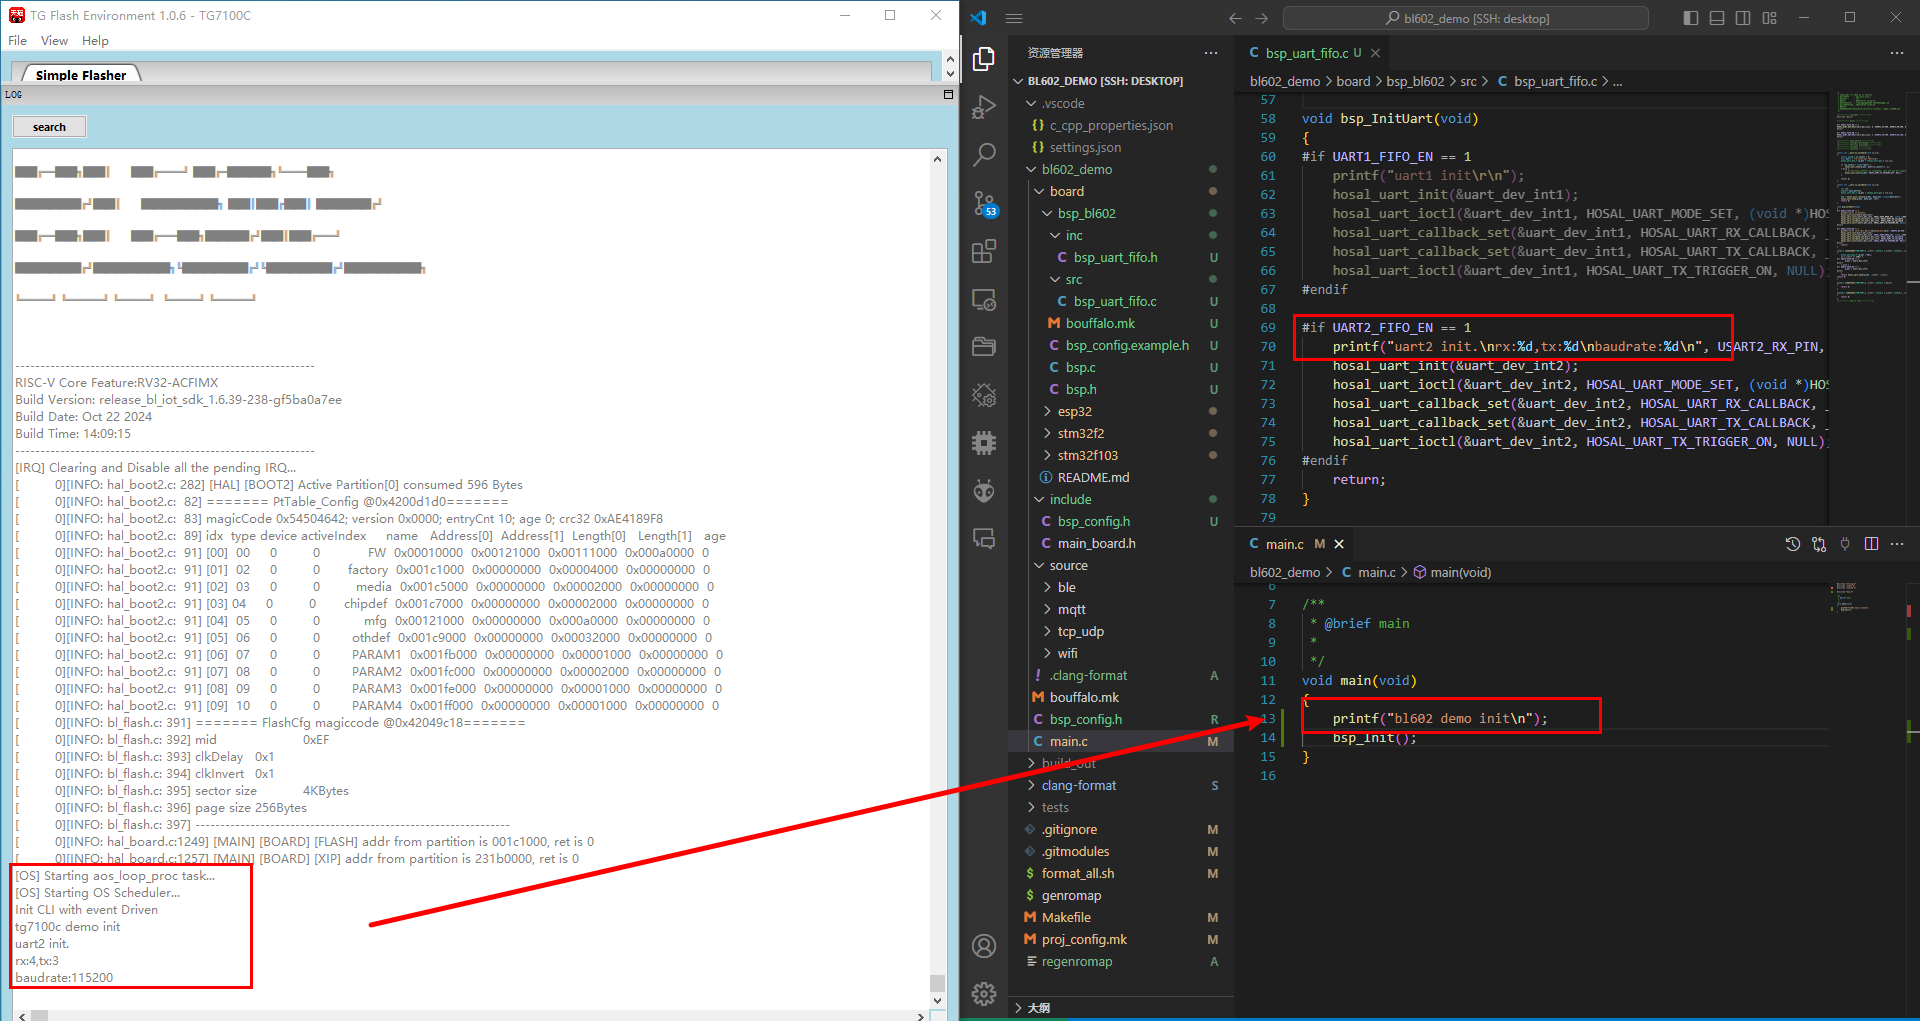Image resolution: width=1920 pixels, height=1021 pixels.
Task: Close the main.c editor tab
Action: 1339,544
